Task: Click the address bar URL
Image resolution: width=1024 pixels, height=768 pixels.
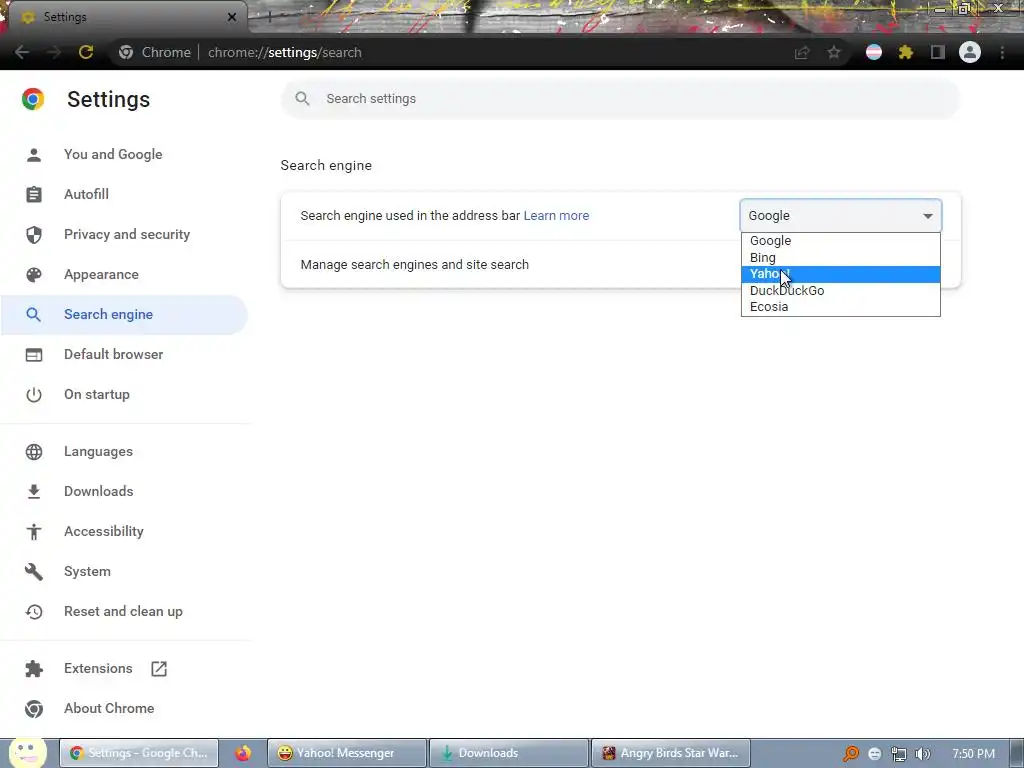Action: 285,52
